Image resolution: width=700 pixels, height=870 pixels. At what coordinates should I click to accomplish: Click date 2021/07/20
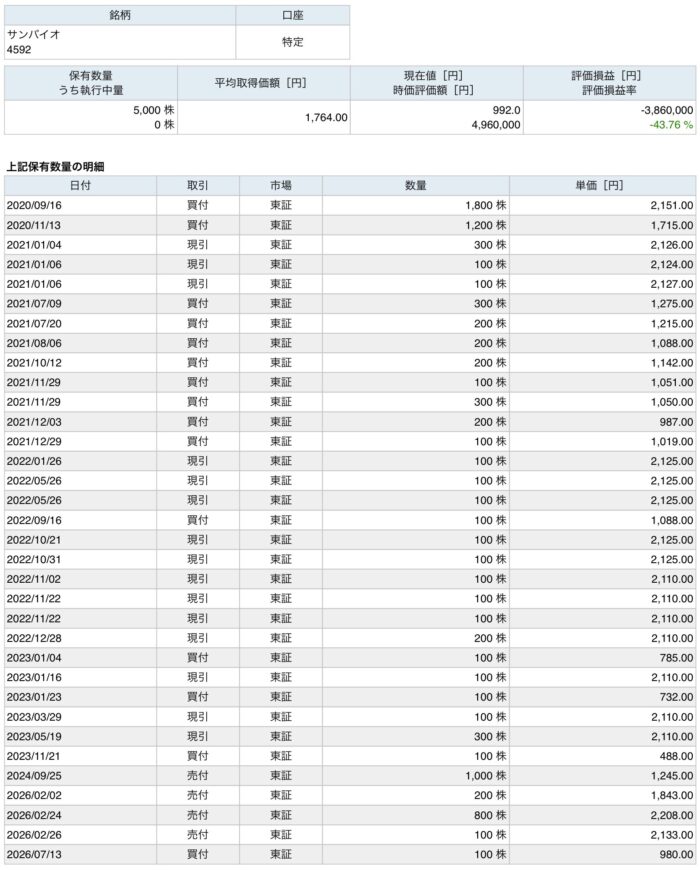coord(34,323)
